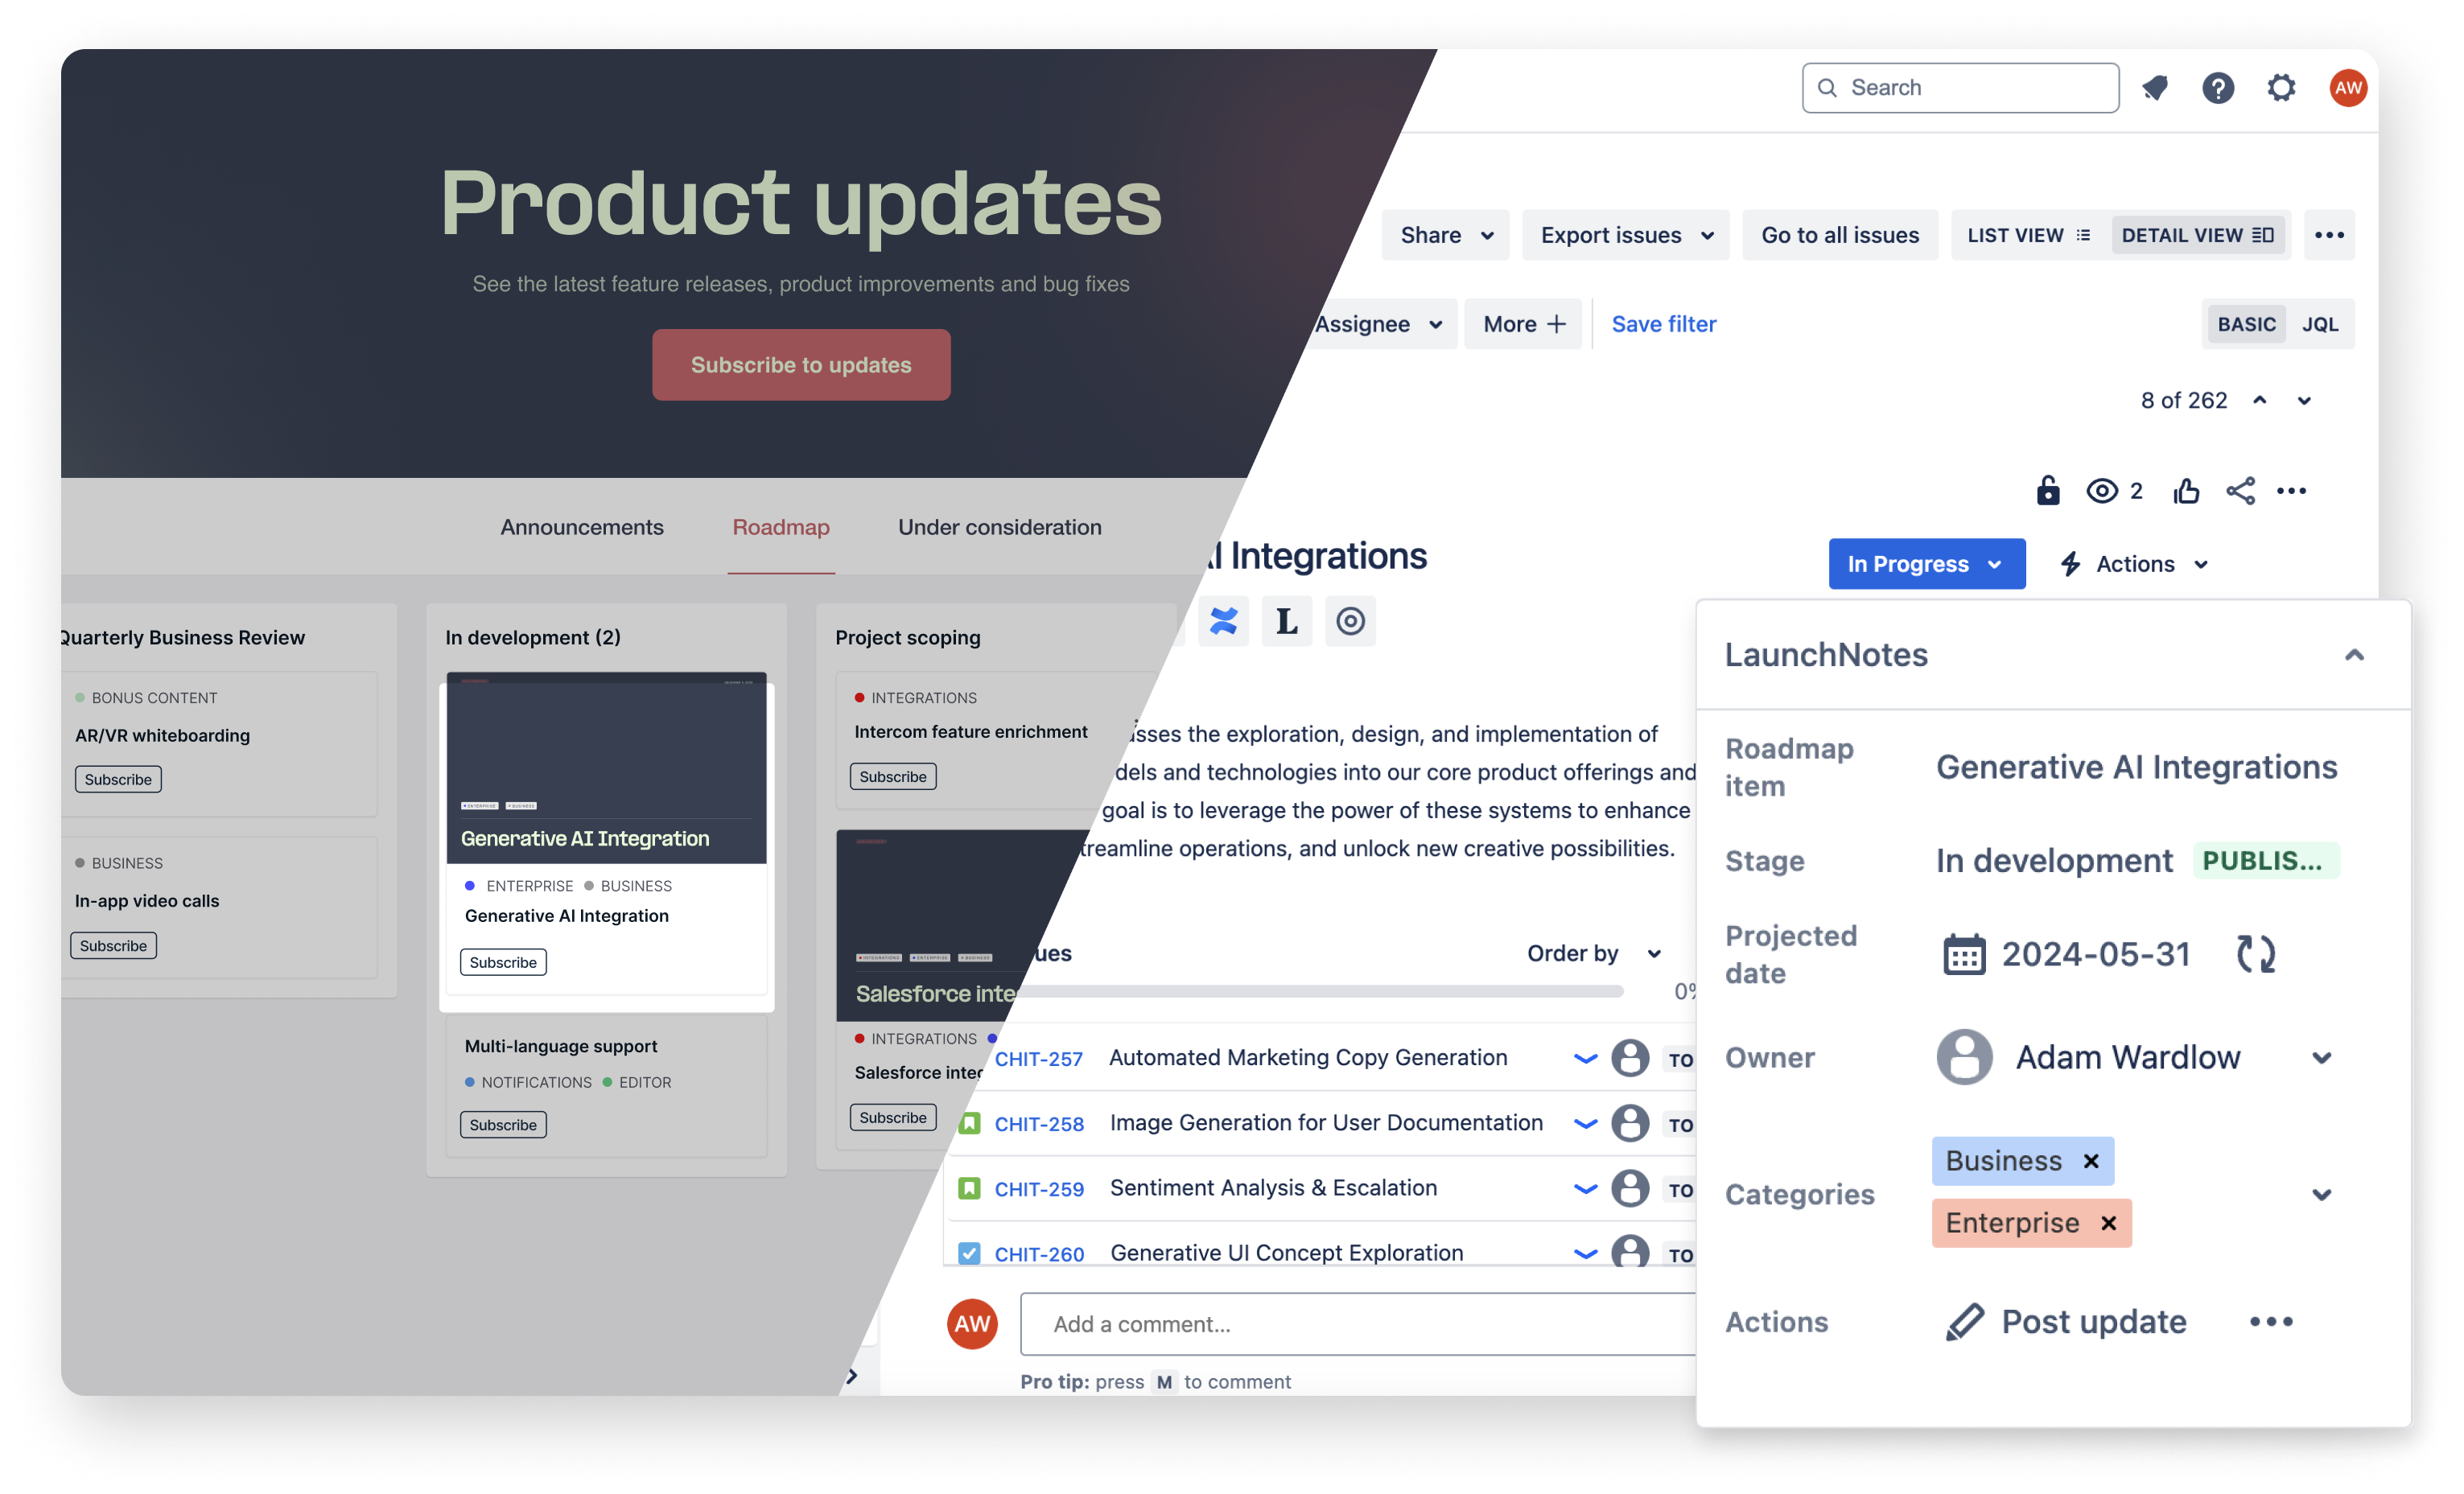This screenshot has width=2464, height=1494.
Task: Click Subscribe to updates button
Action: click(x=801, y=365)
